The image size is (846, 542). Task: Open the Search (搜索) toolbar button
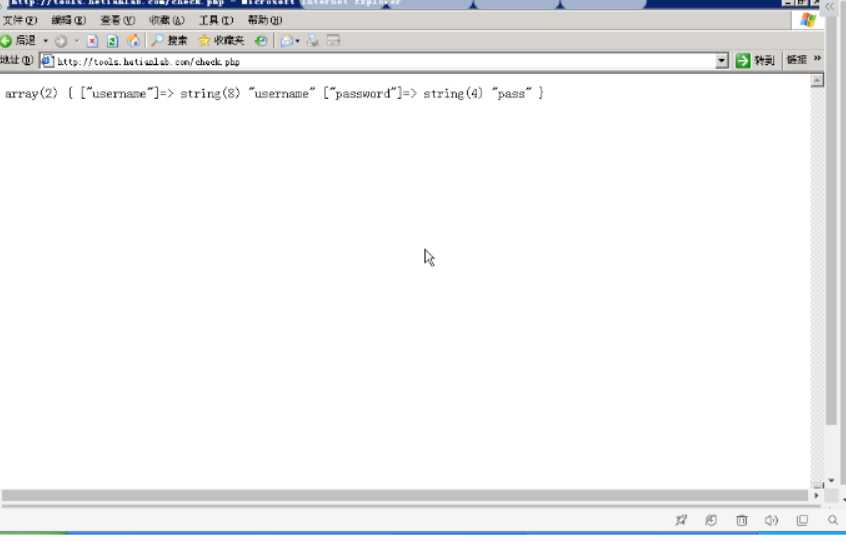coord(169,40)
